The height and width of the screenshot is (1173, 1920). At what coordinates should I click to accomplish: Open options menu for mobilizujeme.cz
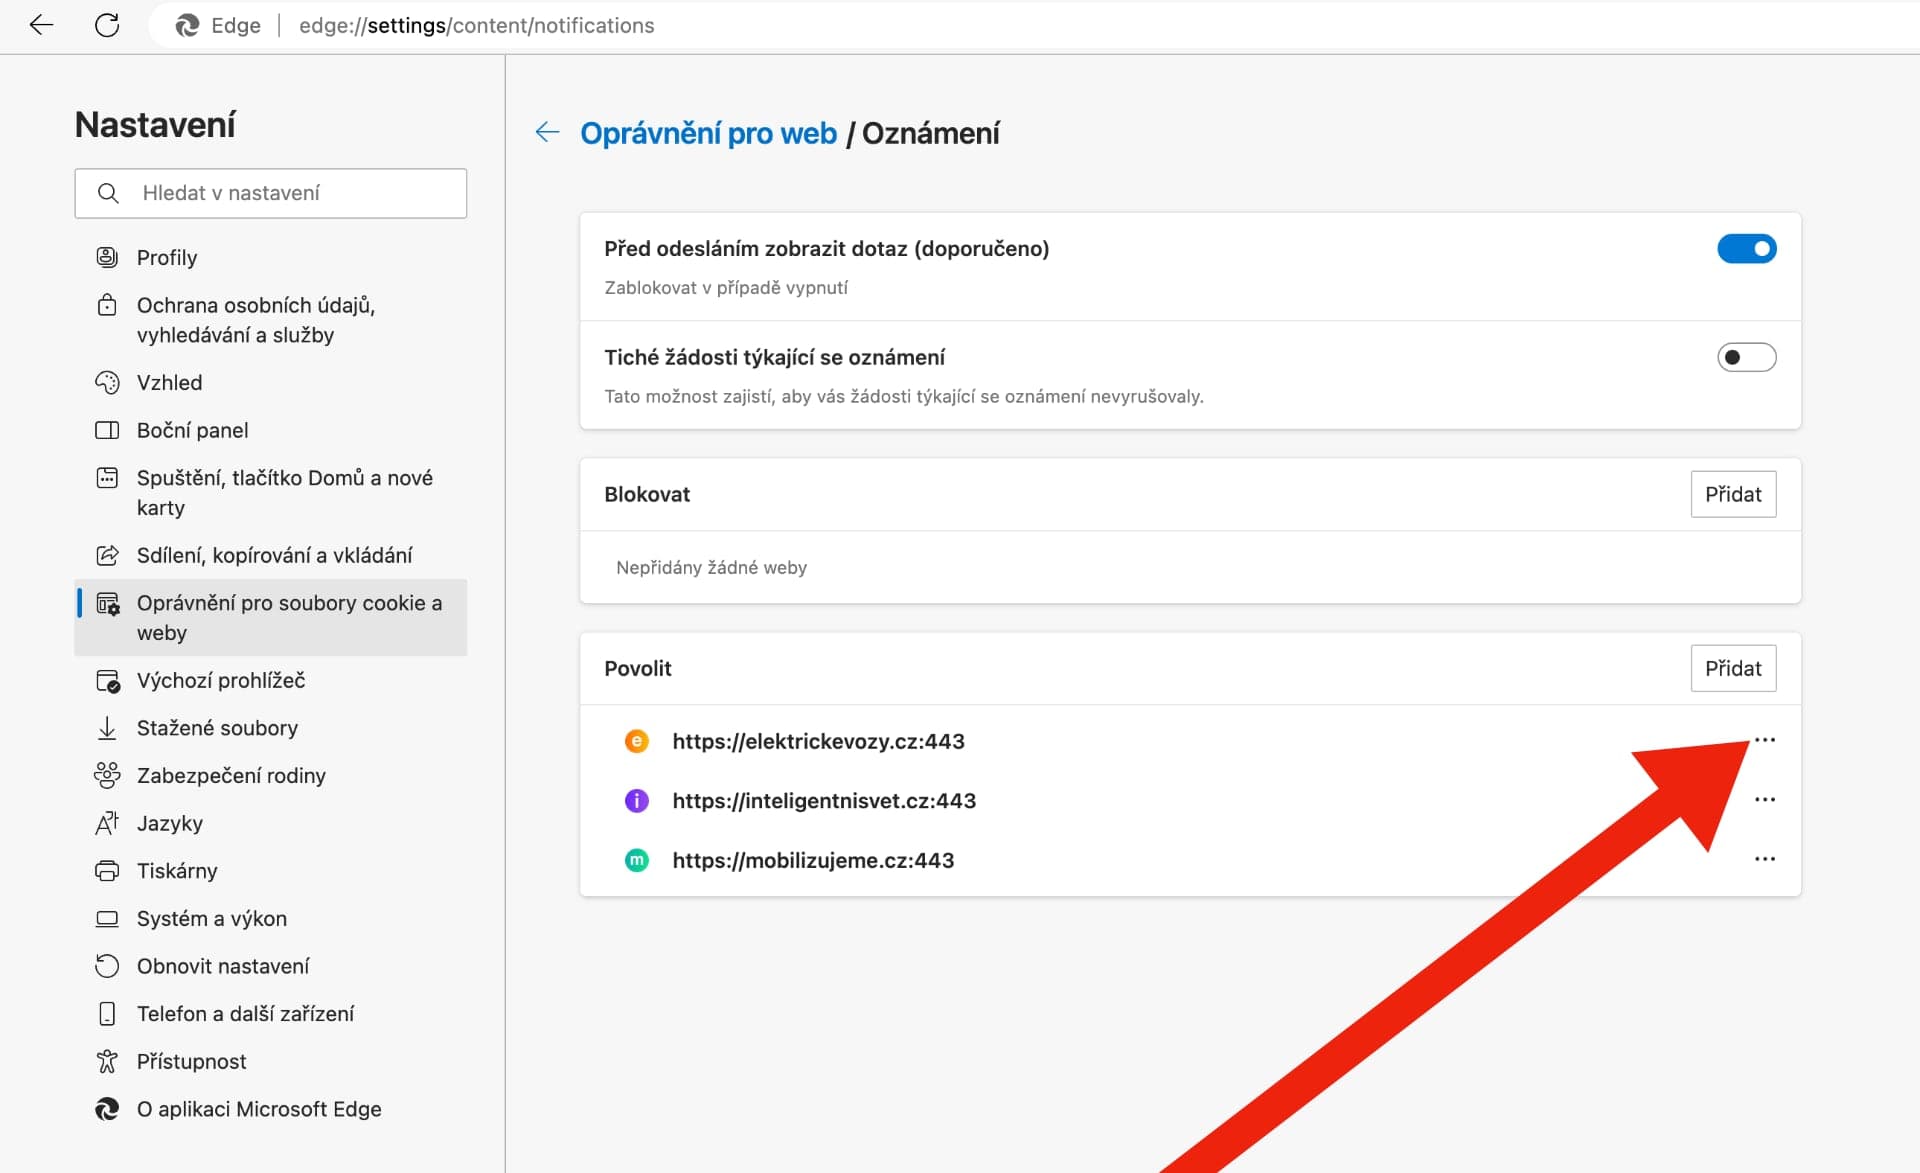[x=1766, y=858]
